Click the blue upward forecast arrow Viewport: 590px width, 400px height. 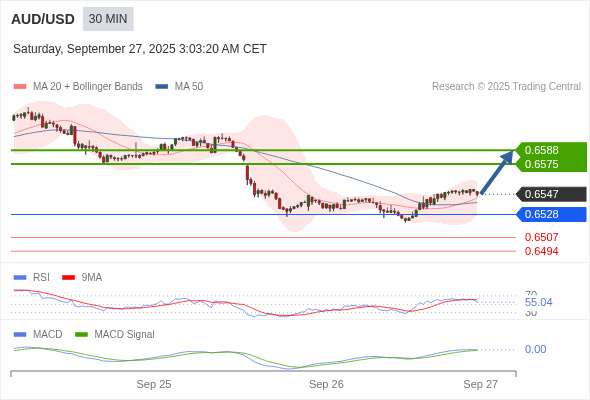[x=497, y=172]
